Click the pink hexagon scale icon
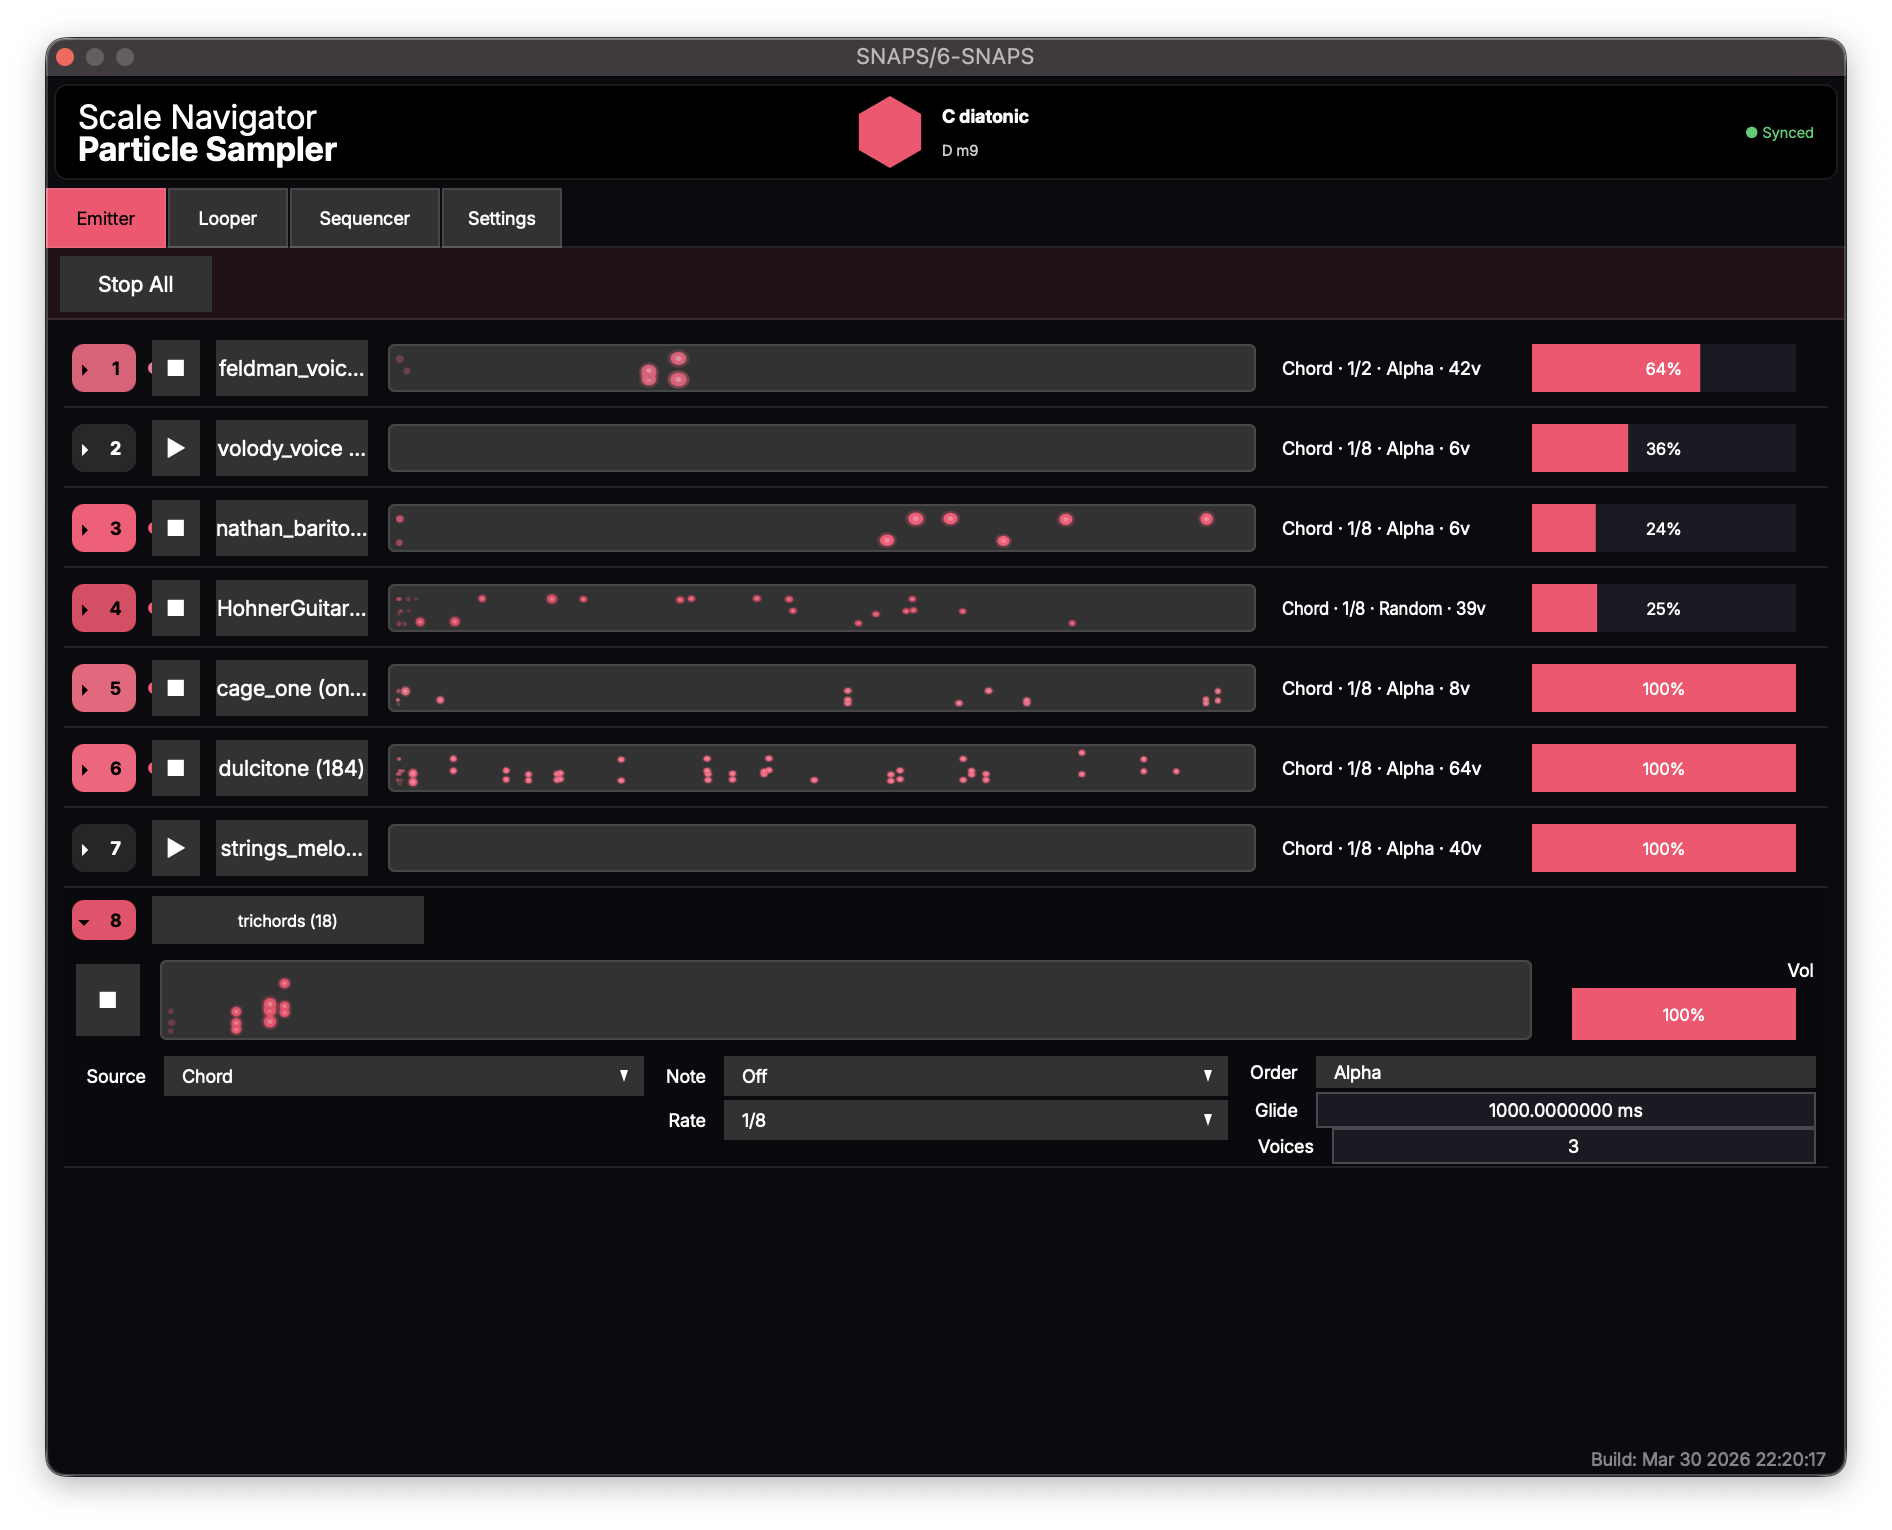The image size is (1892, 1530). [x=889, y=132]
